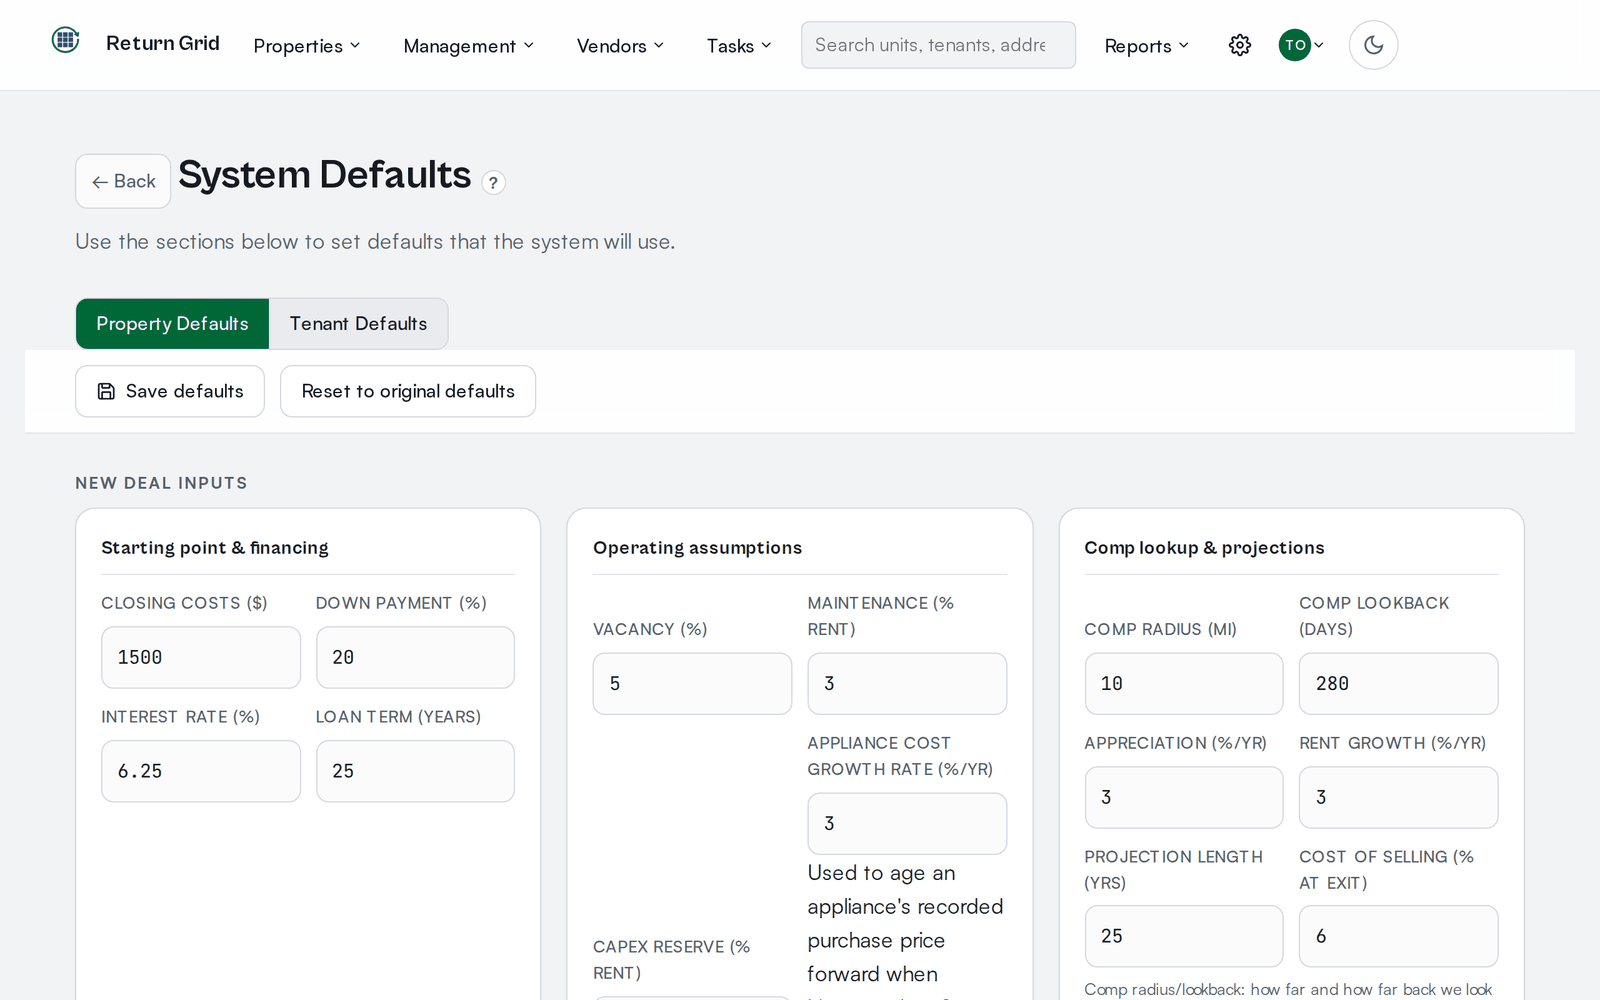Click the NEW DEAL INPUTS section label
1600x1000 pixels.
(161, 483)
